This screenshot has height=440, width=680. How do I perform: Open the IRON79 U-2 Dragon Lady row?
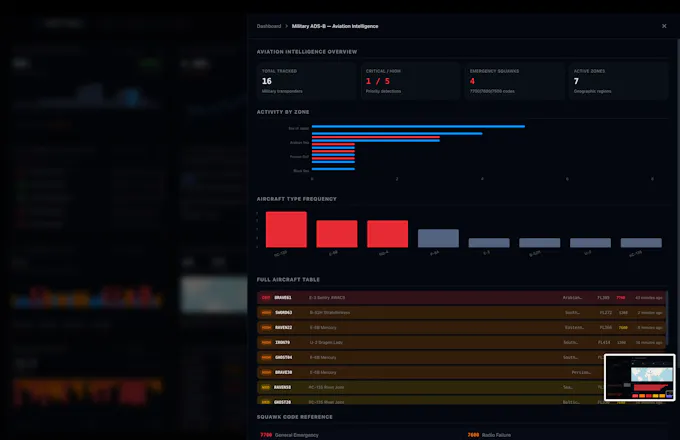[x=461, y=342]
